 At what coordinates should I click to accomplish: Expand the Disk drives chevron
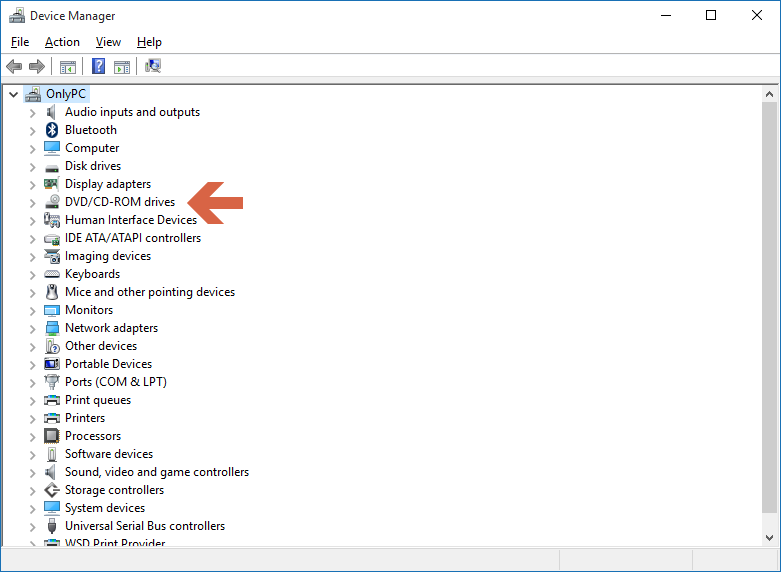pos(32,167)
